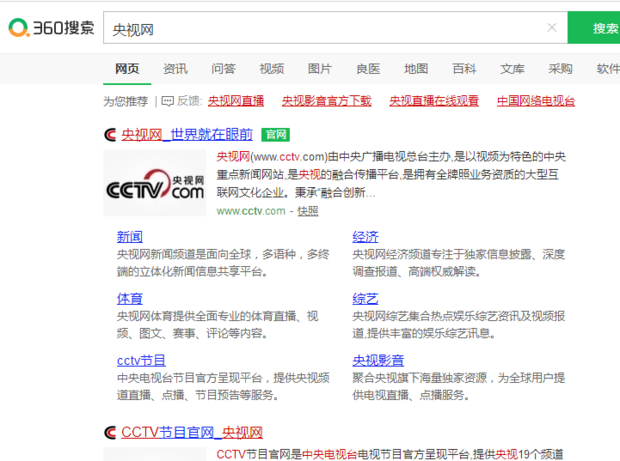Open the 体育 sublink

tap(130, 299)
